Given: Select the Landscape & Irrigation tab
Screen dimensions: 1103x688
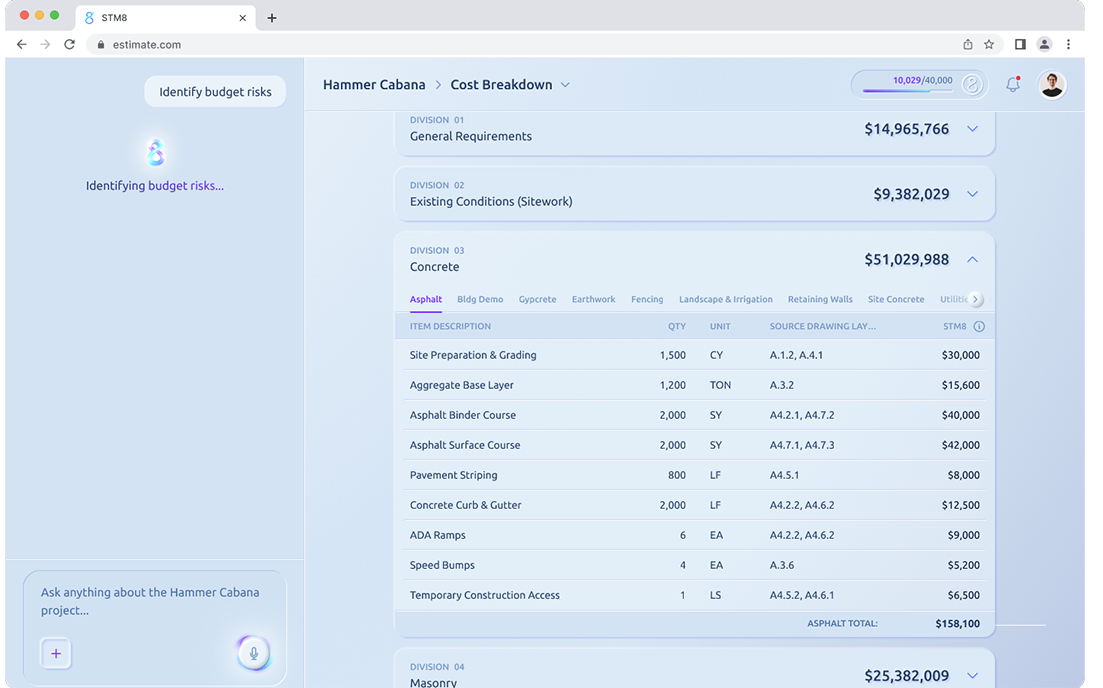Looking at the screenshot, I should pos(725,299).
